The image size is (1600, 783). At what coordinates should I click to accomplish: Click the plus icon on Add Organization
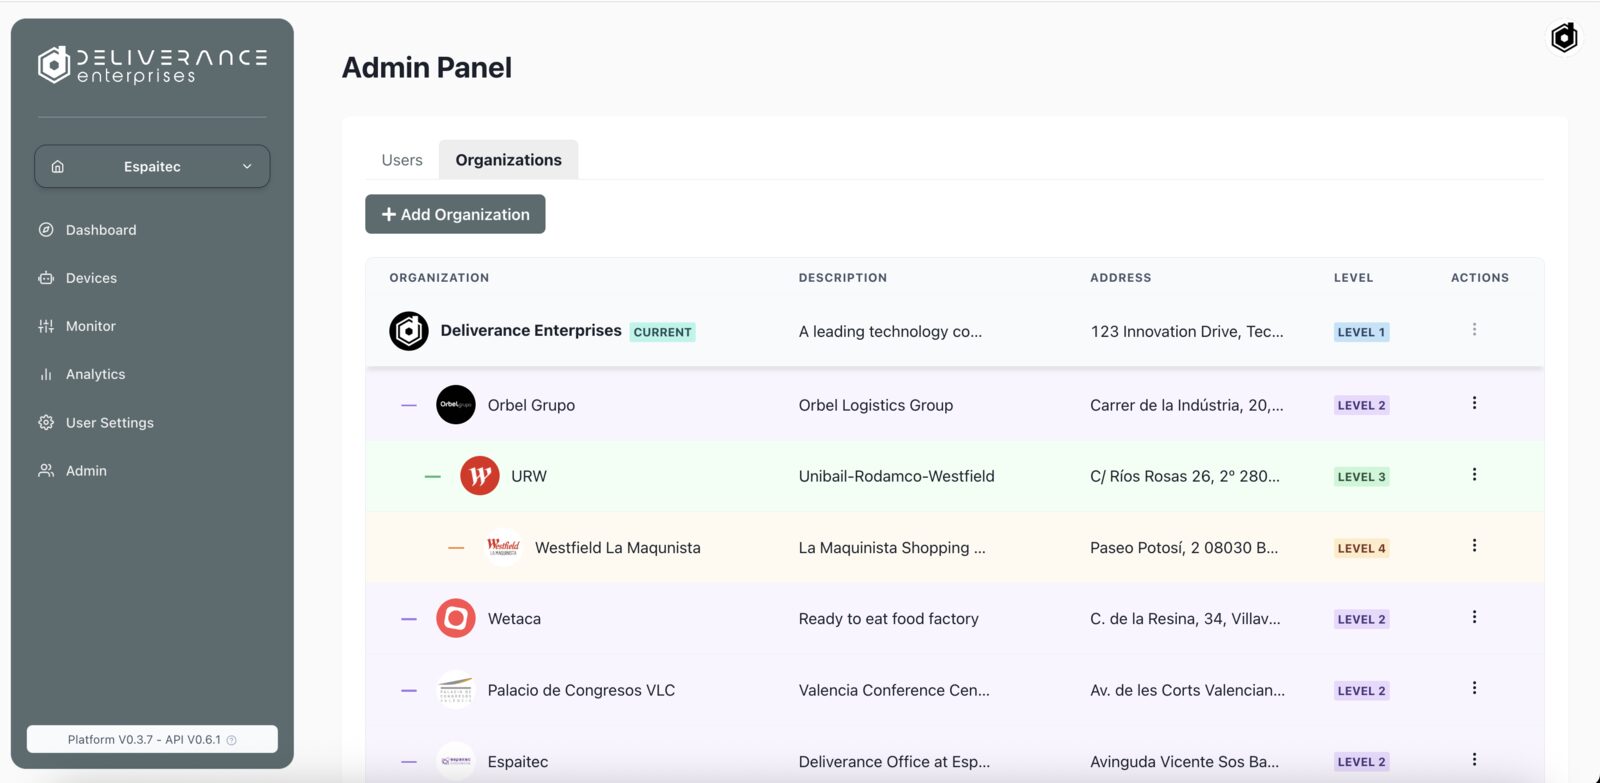click(389, 214)
